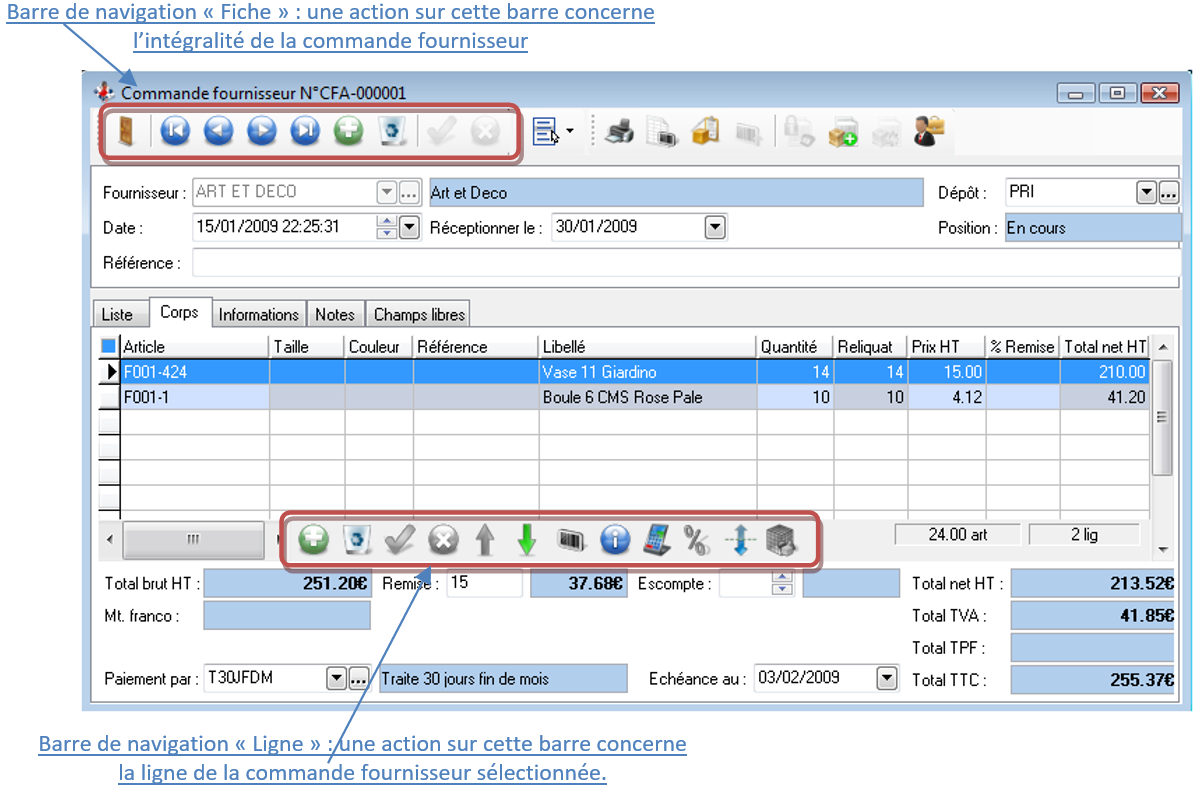This screenshot has height=789, width=1202.
Task: Move the selected line down with the green arrow
Action: point(527,539)
